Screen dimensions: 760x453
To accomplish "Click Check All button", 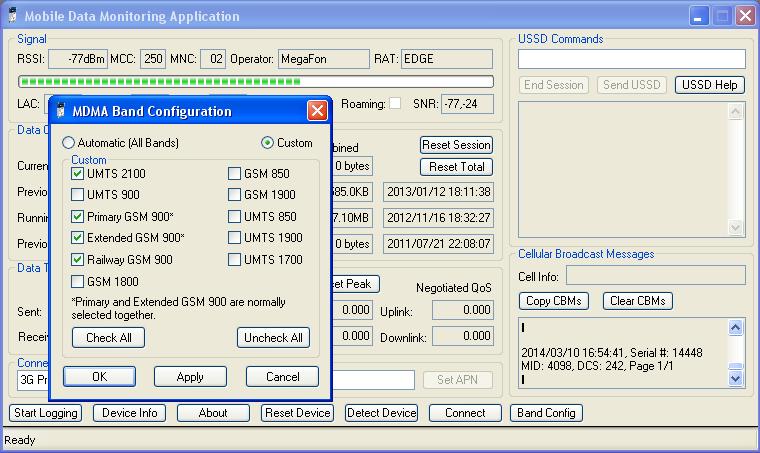I will (109, 338).
